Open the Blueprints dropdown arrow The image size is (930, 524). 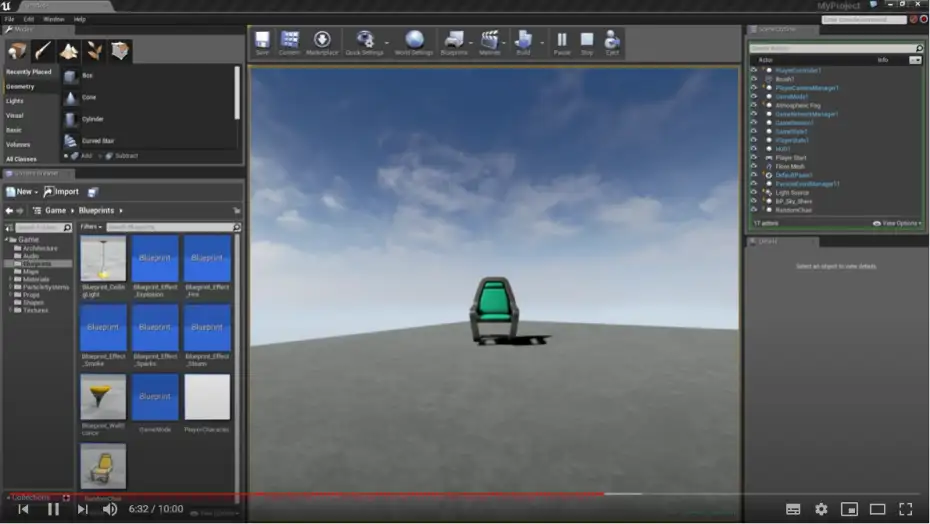471,43
